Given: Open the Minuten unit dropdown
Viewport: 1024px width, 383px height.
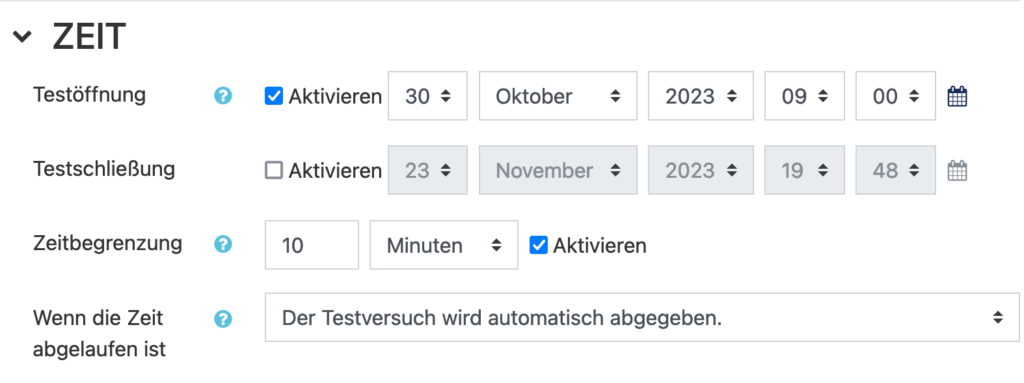Looking at the screenshot, I should point(444,245).
